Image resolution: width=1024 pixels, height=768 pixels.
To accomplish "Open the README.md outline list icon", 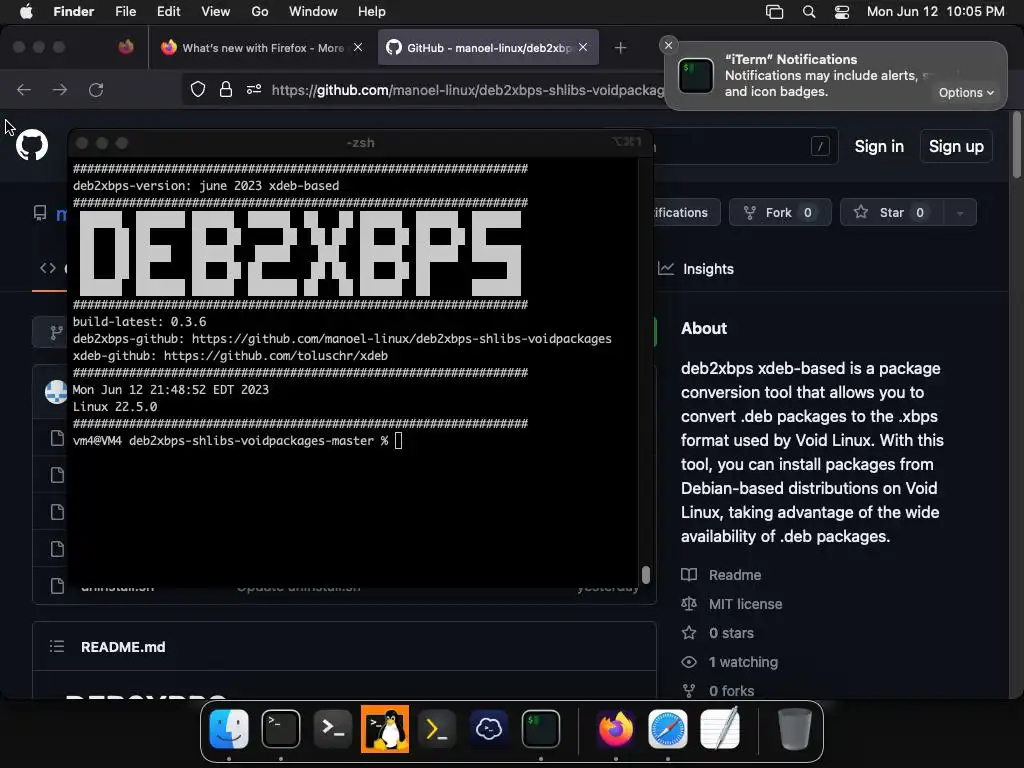I will click(57, 647).
